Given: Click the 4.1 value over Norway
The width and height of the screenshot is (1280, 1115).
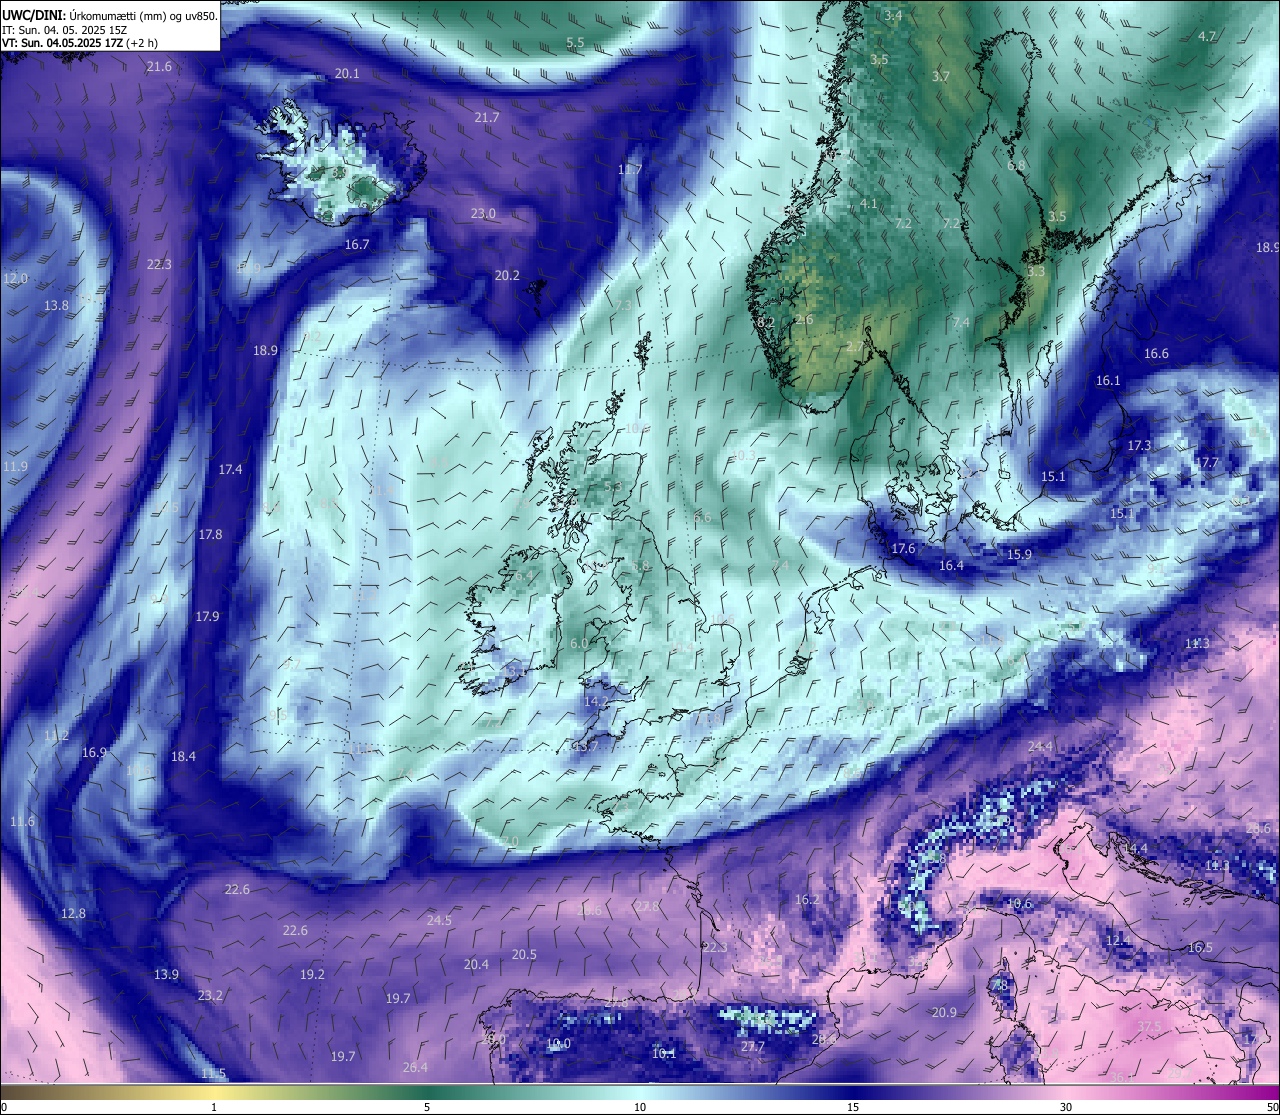Looking at the screenshot, I should pos(869,204).
